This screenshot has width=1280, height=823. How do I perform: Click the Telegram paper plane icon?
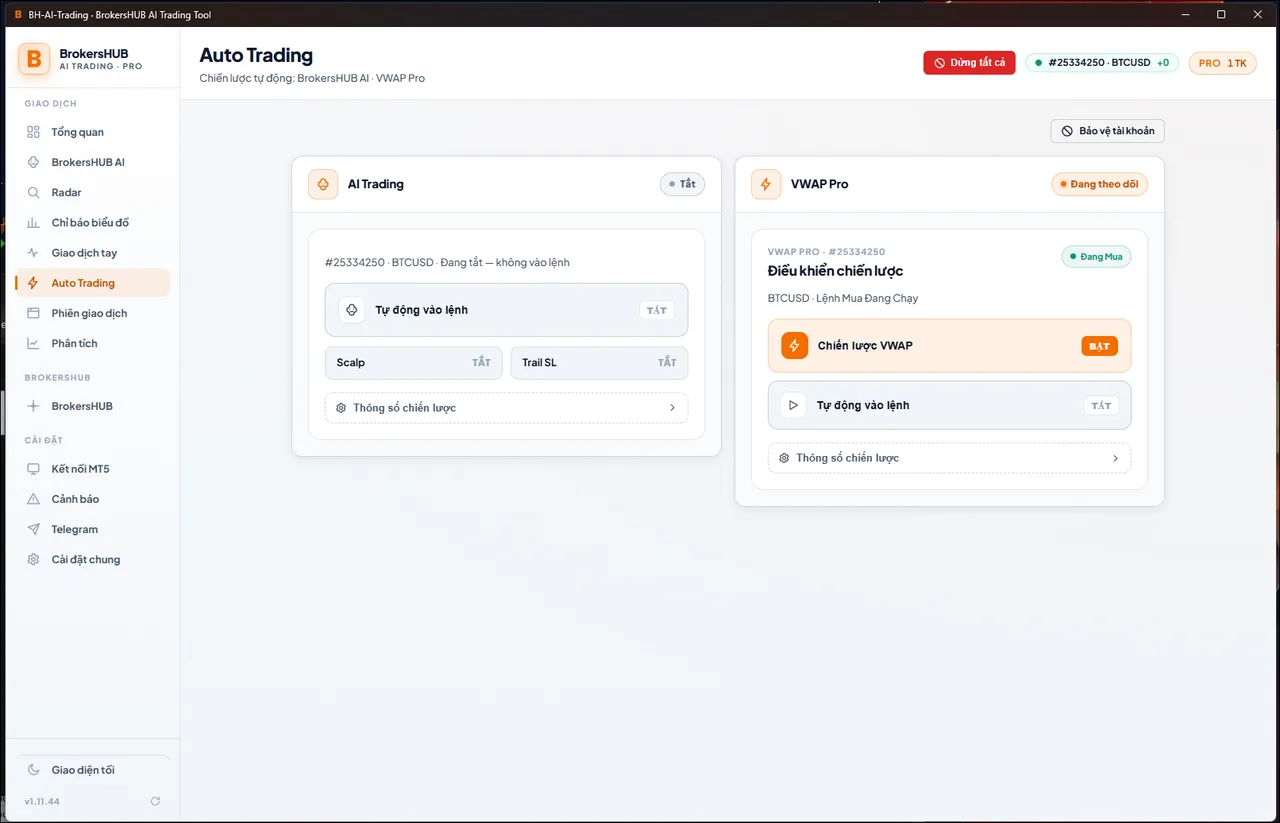(x=33, y=529)
